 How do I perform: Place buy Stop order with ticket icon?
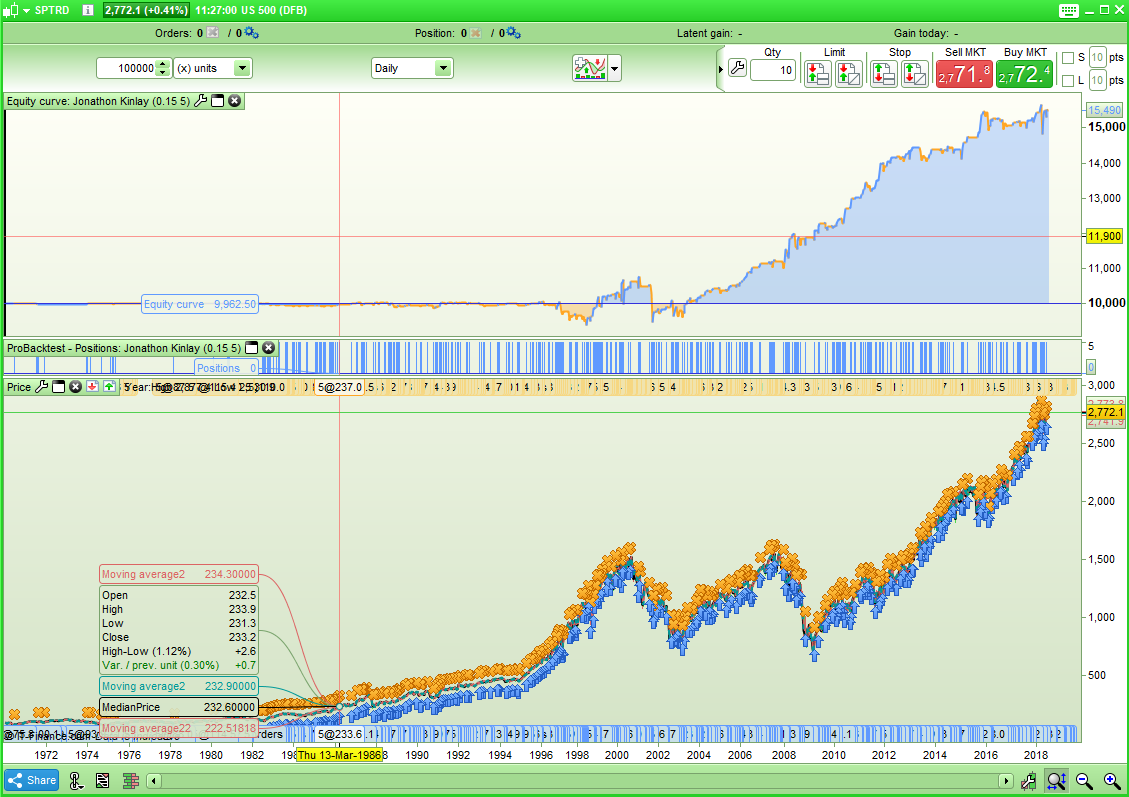click(883, 73)
